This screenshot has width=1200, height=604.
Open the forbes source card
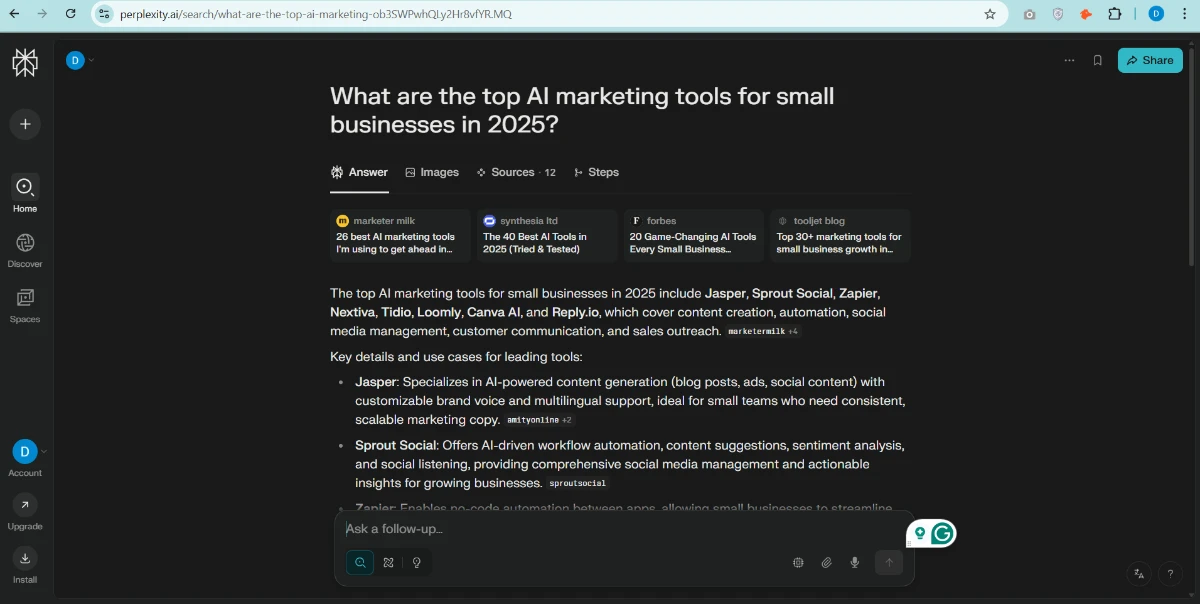694,236
